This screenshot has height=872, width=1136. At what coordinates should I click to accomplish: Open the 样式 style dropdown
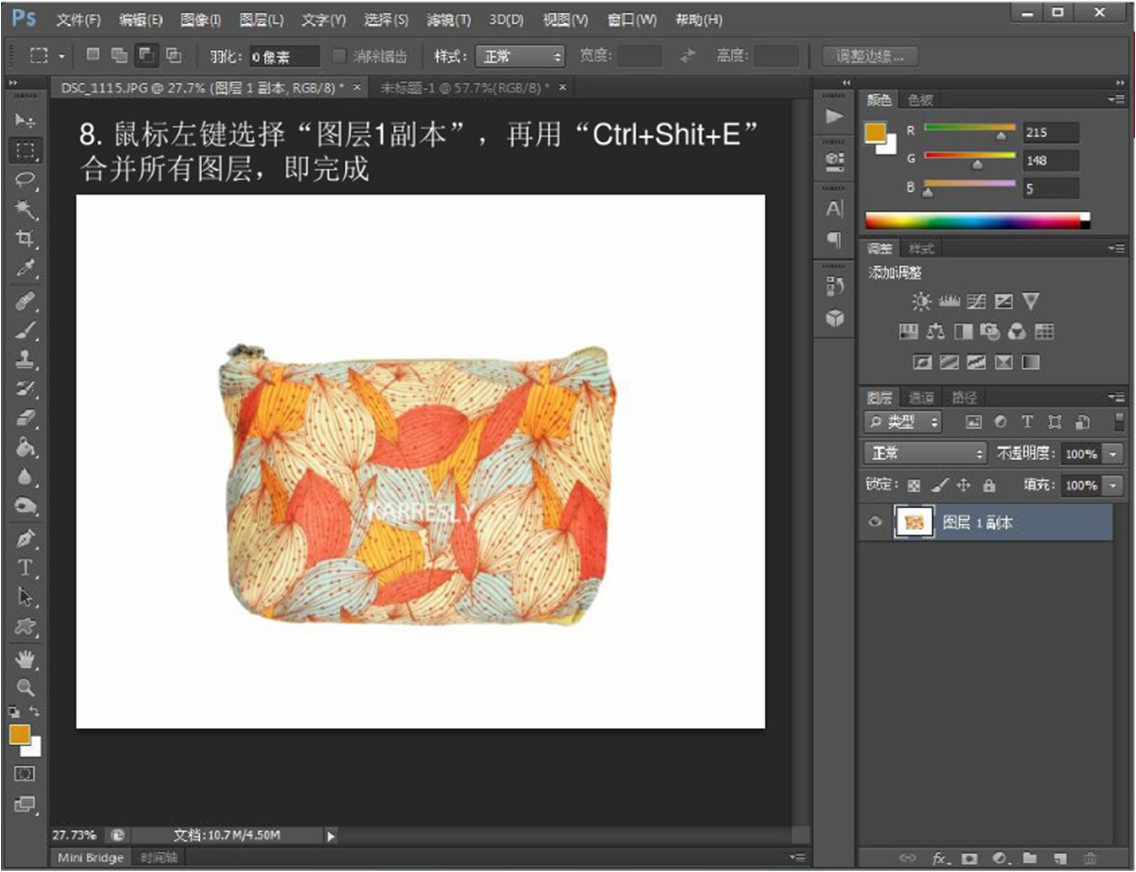(x=520, y=56)
